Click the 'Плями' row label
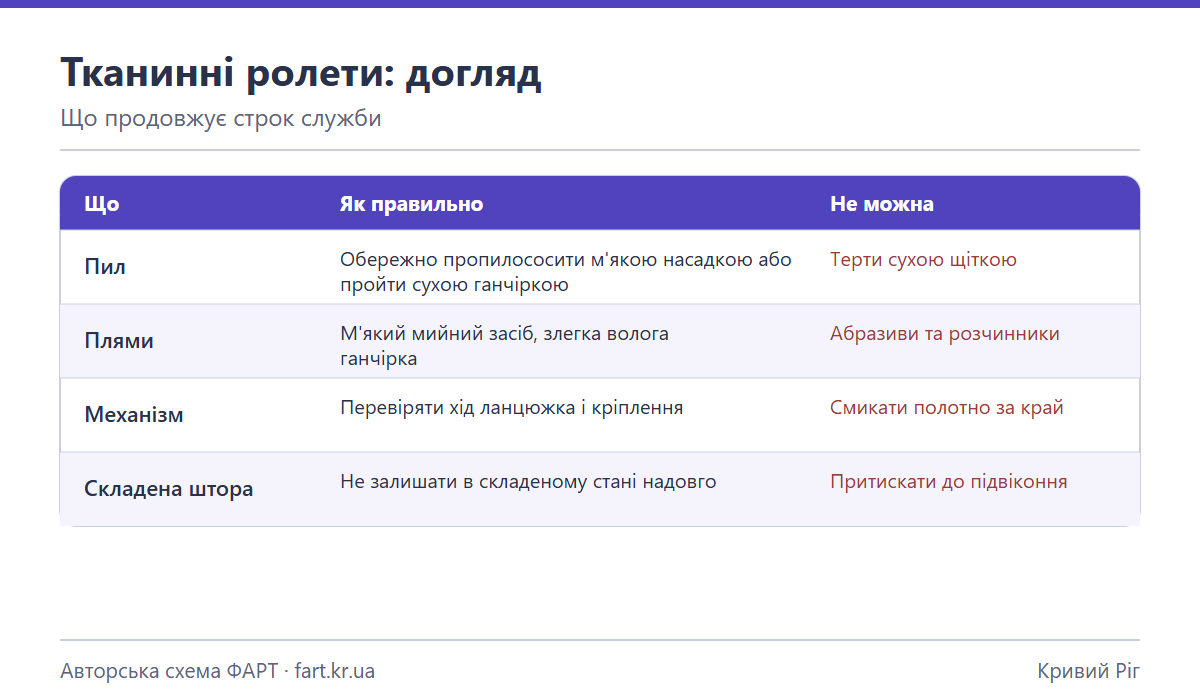This screenshot has height=700, width=1200. (119, 341)
